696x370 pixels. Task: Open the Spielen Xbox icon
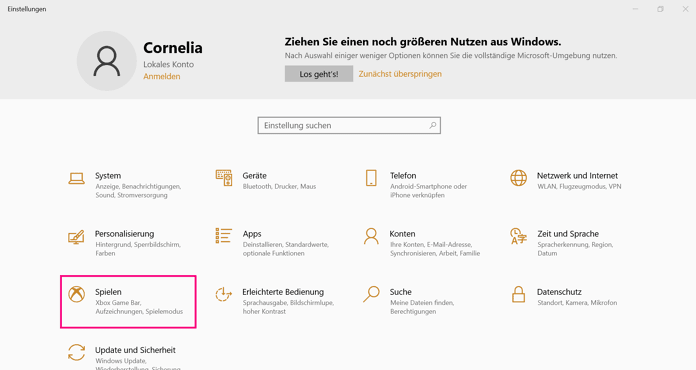click(x=76, y=294)
